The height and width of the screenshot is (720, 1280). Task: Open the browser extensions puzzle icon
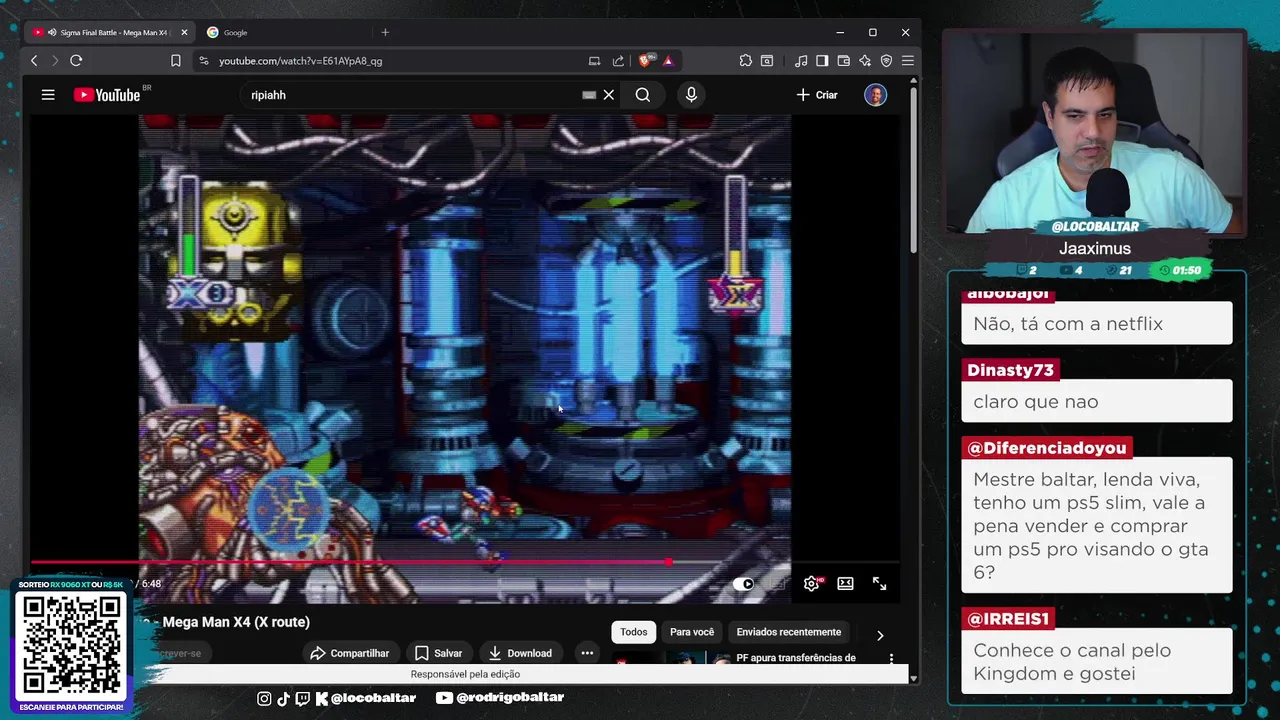click(x=746, y=61)
